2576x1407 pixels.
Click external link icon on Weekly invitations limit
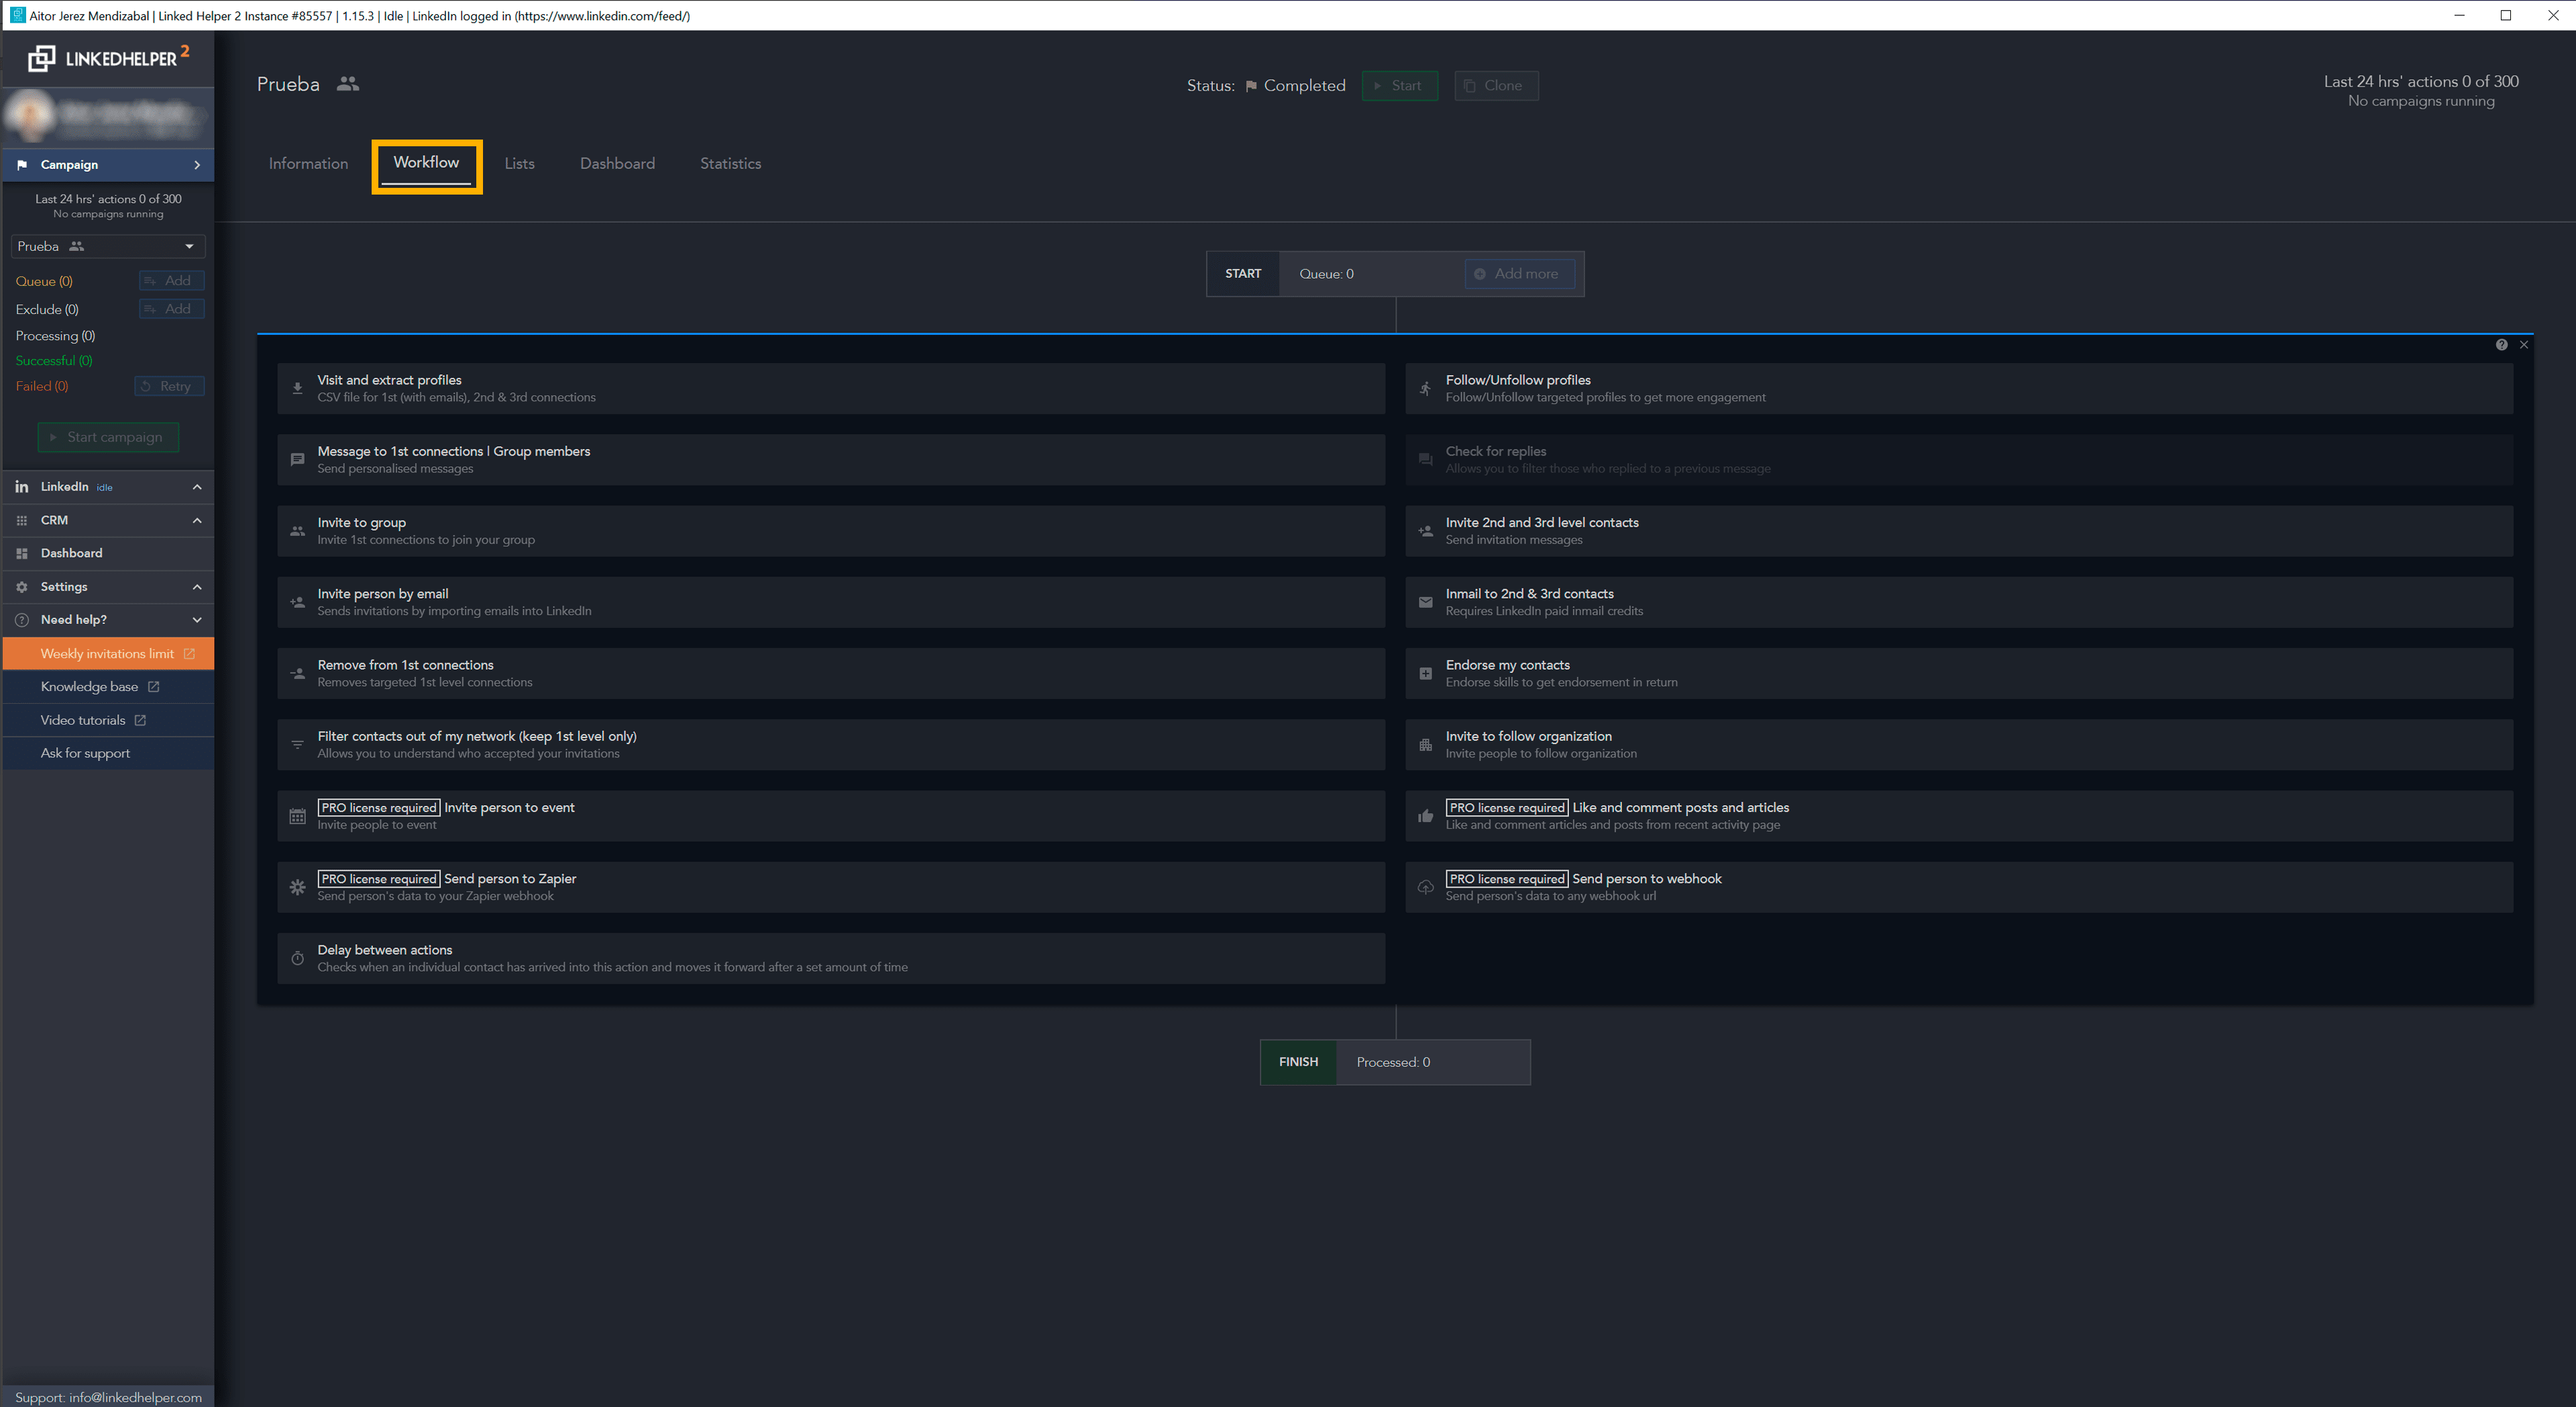point(189,654)
